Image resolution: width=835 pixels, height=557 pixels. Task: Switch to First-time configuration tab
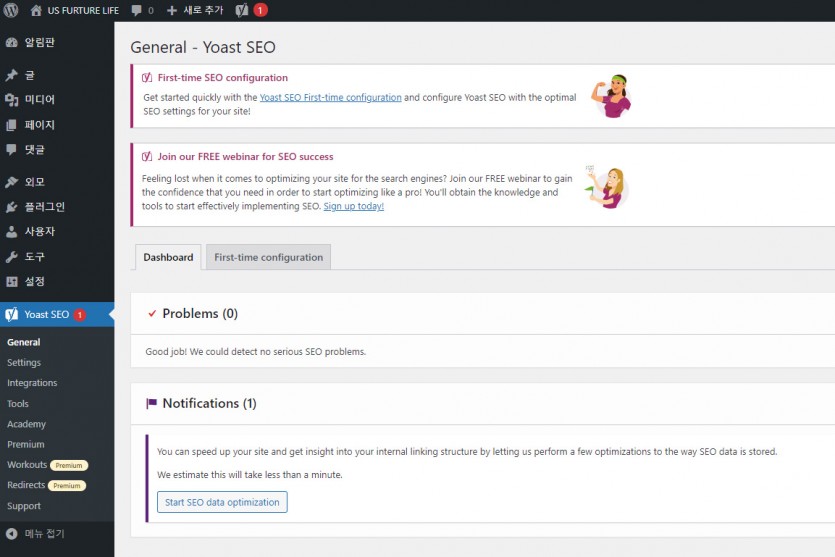268,257
